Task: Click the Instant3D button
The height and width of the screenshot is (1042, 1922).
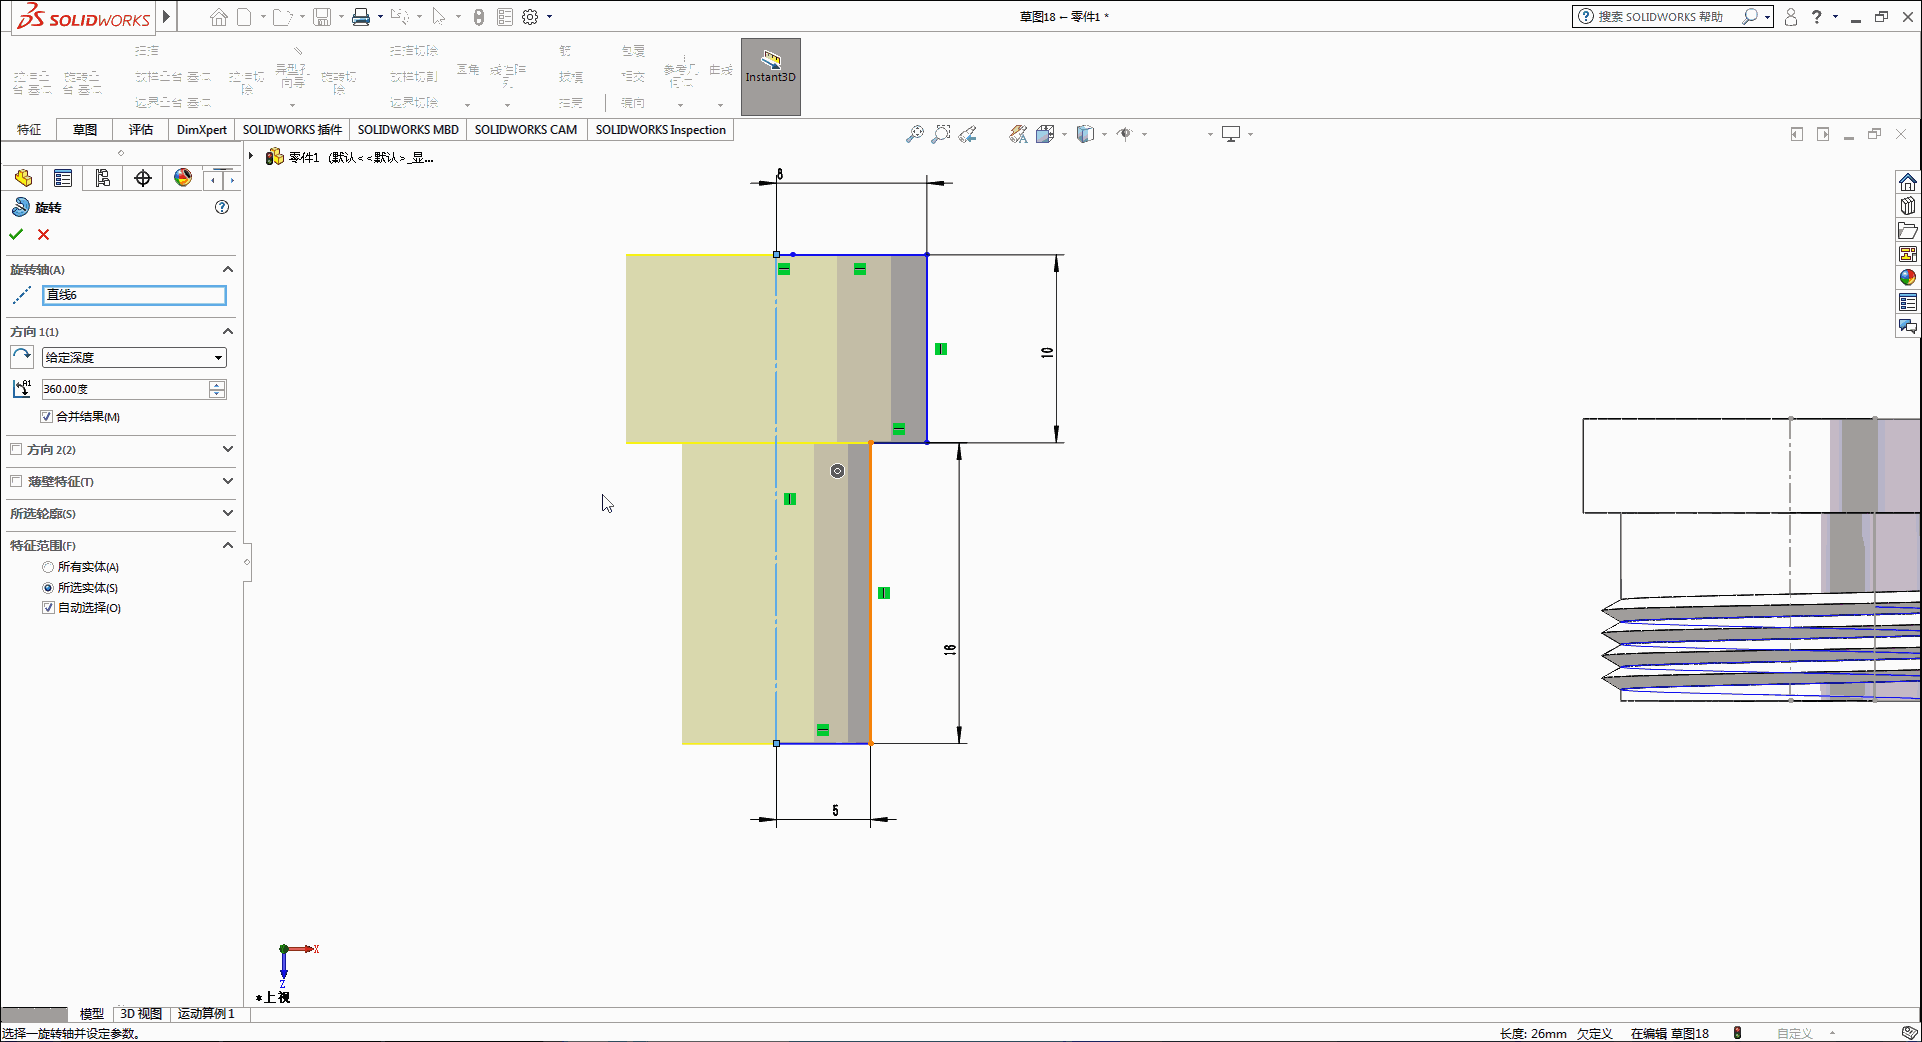Action: (770, 77)
